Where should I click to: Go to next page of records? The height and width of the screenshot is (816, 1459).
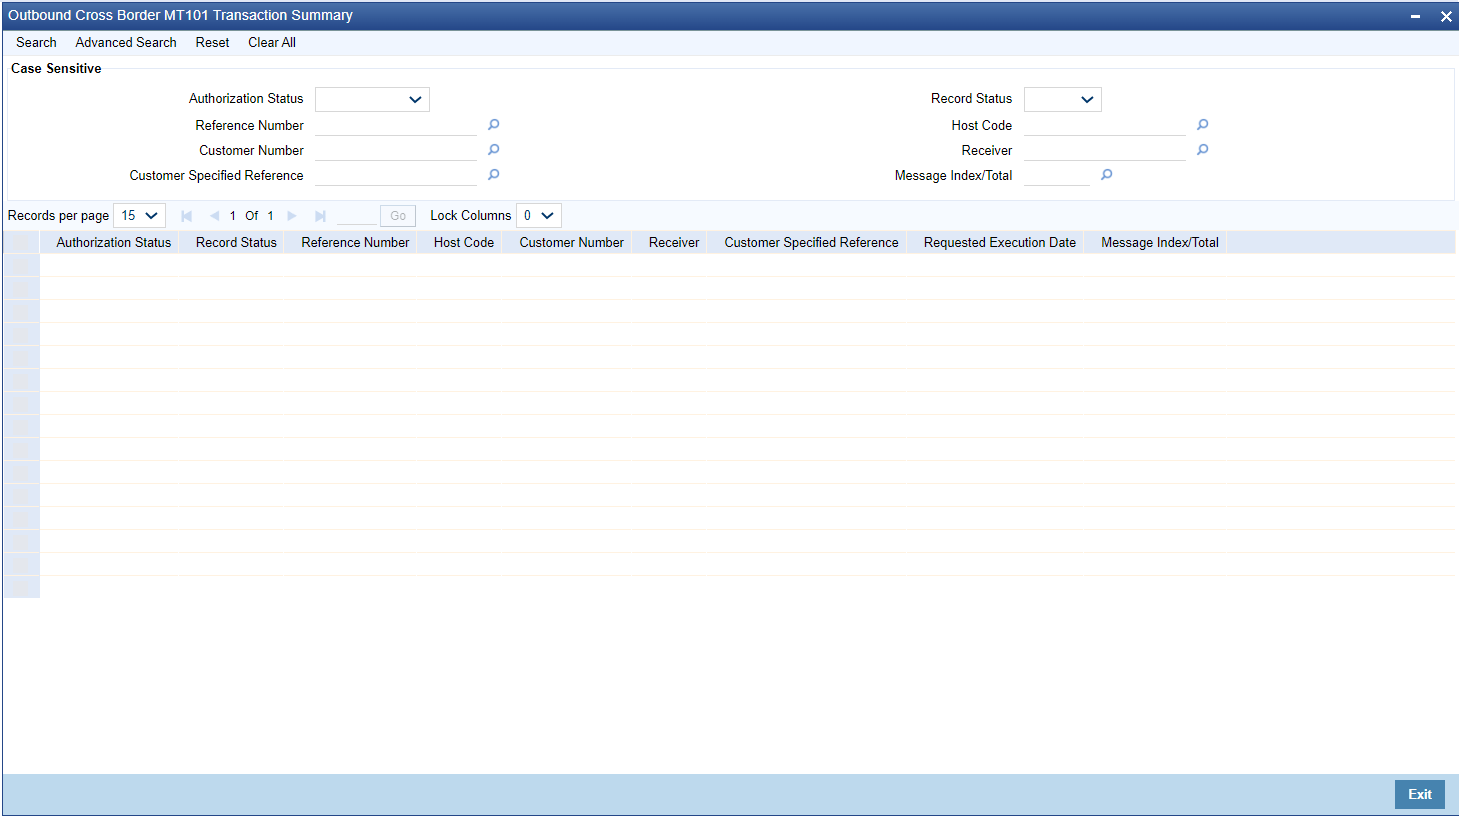coord(292,216)
